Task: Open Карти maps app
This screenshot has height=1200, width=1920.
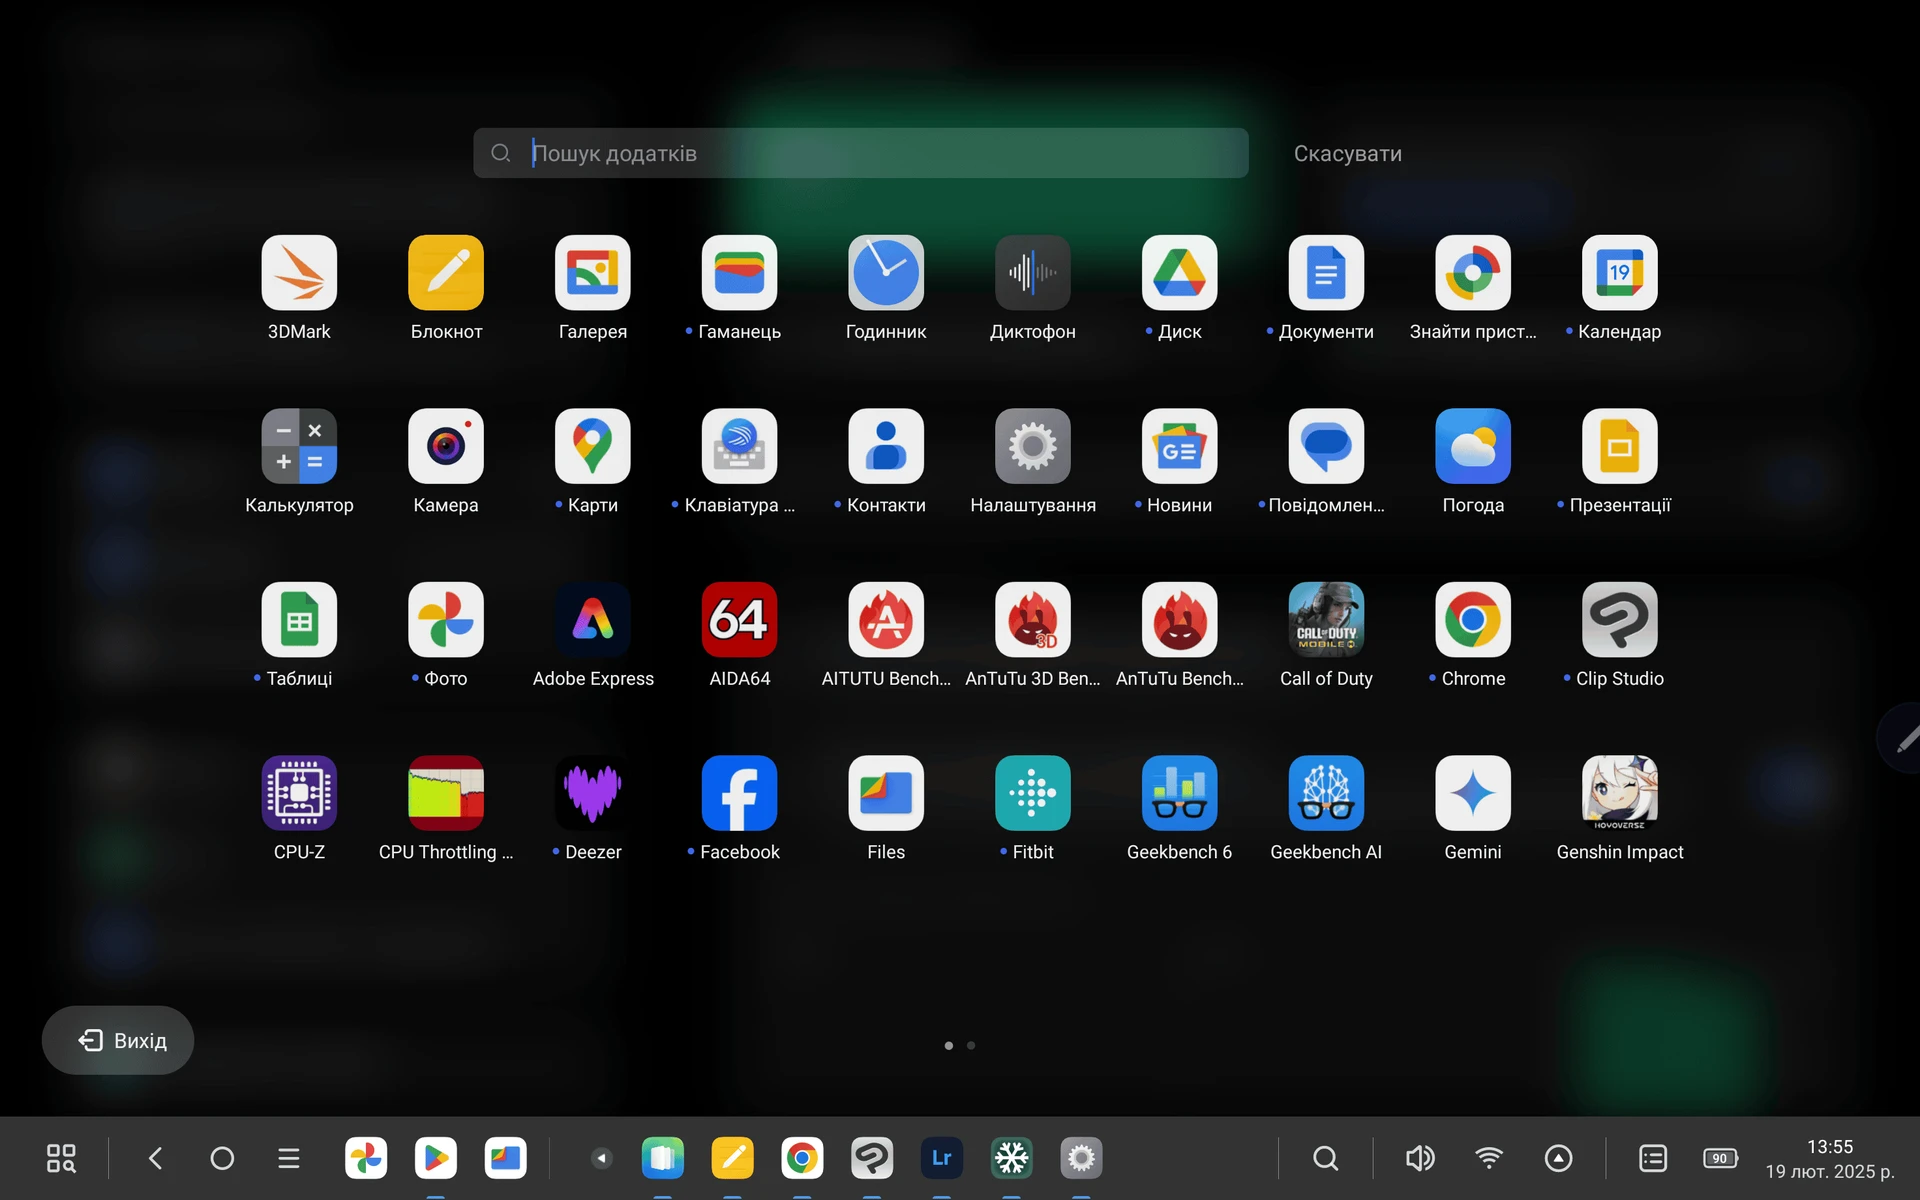Action: pyautogui.click(x=593, y=446)
